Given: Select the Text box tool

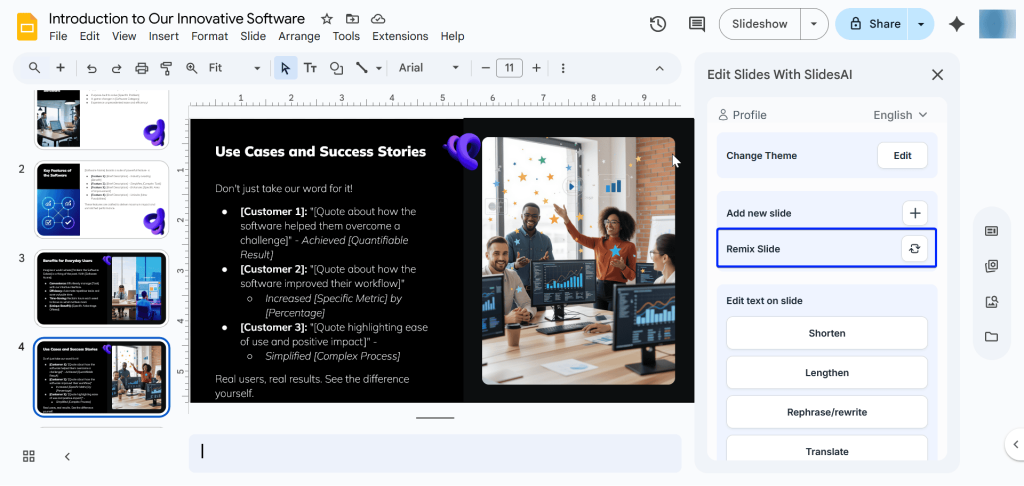Looking at the screenshot, I should 310,68.
